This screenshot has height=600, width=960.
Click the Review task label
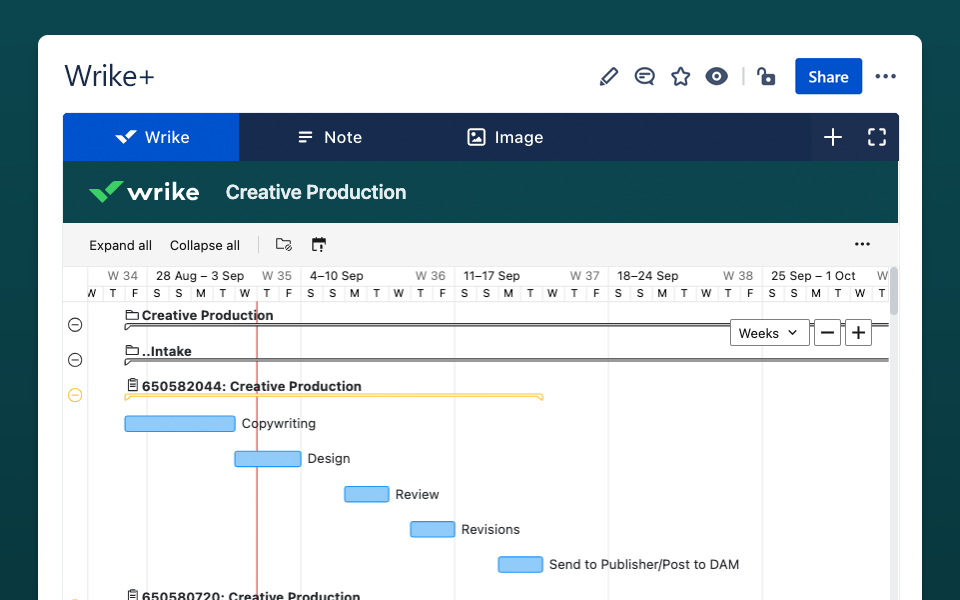417,494
